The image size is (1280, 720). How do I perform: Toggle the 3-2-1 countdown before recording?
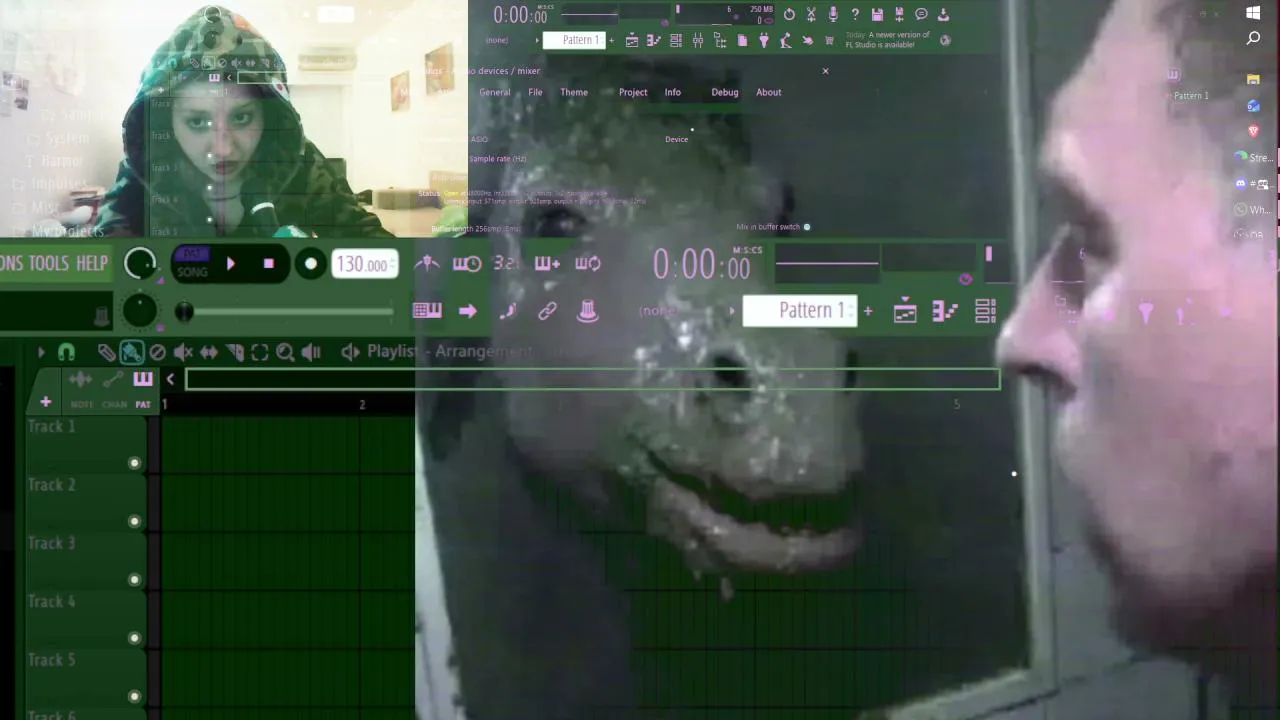(x=506, y=264)
